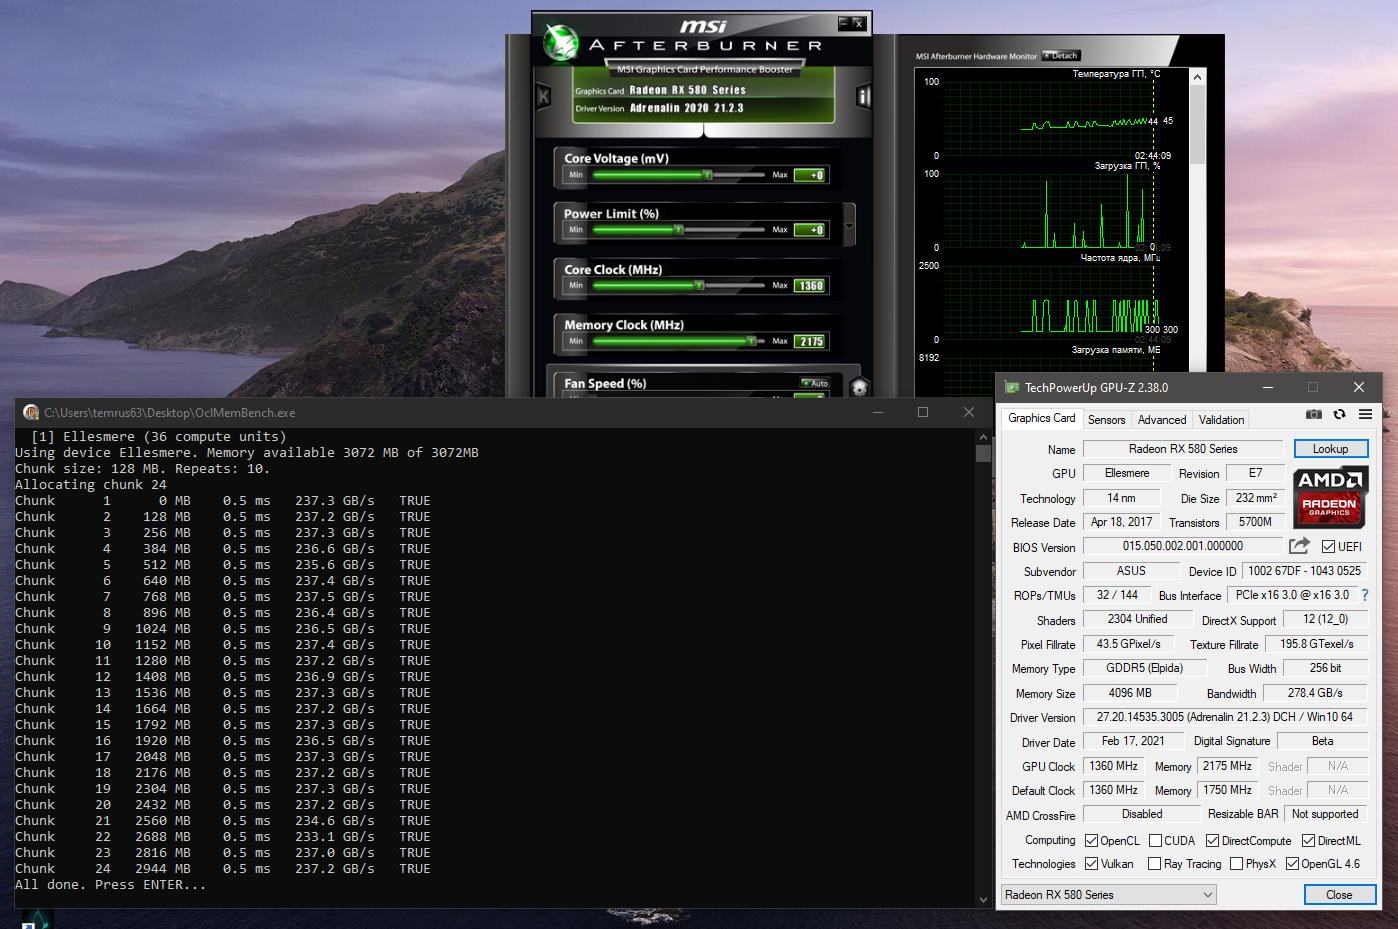Viewport: 1398px width, 929px height.
Task: Toggle the PhysX checkbox
Action: click(x=1236, y=864)
